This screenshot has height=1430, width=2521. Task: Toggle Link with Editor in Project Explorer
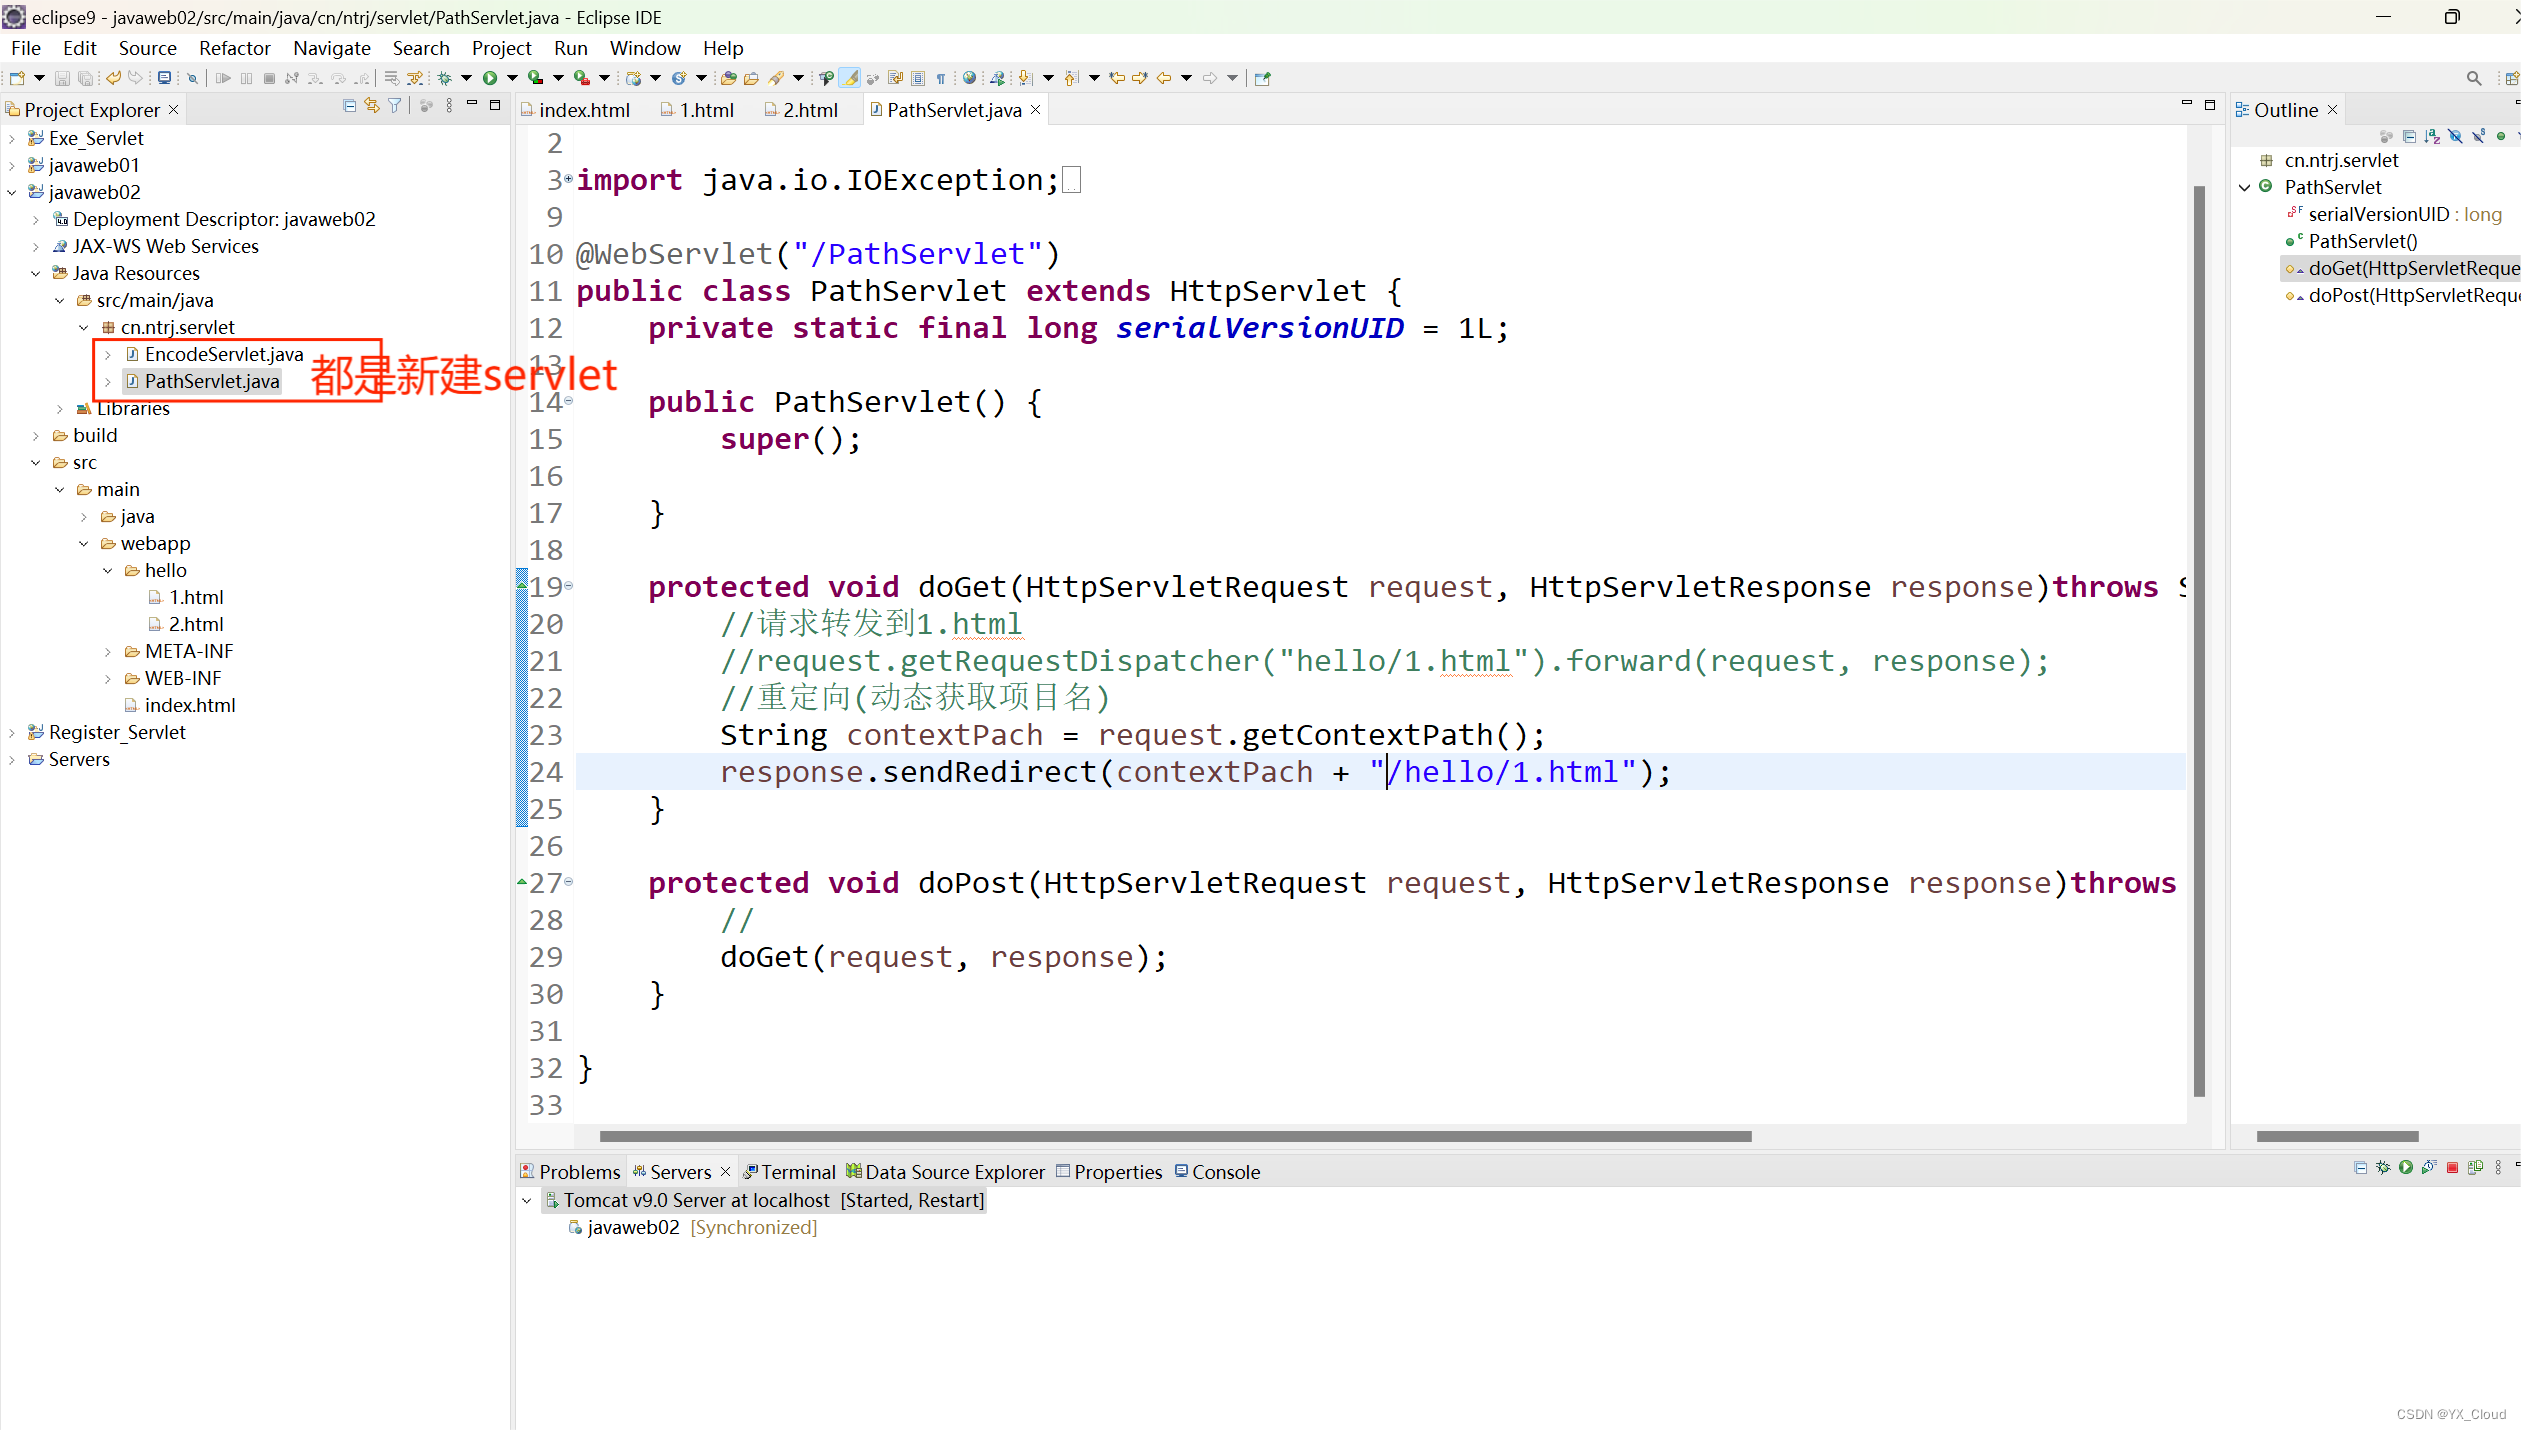pyautogui.click(x=371, y=107)
